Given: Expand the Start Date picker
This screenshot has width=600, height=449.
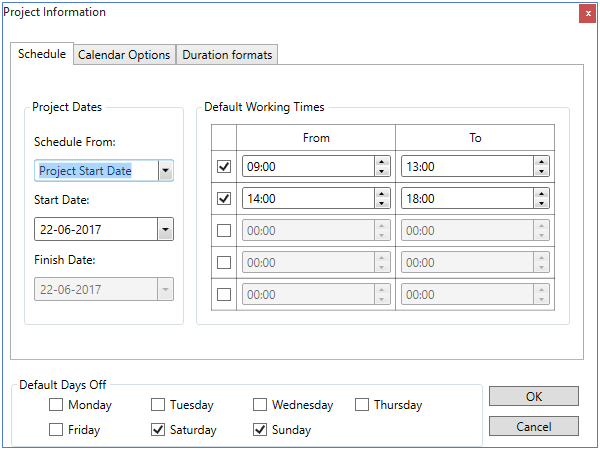Looking at the screenshot, I should 166,230.
